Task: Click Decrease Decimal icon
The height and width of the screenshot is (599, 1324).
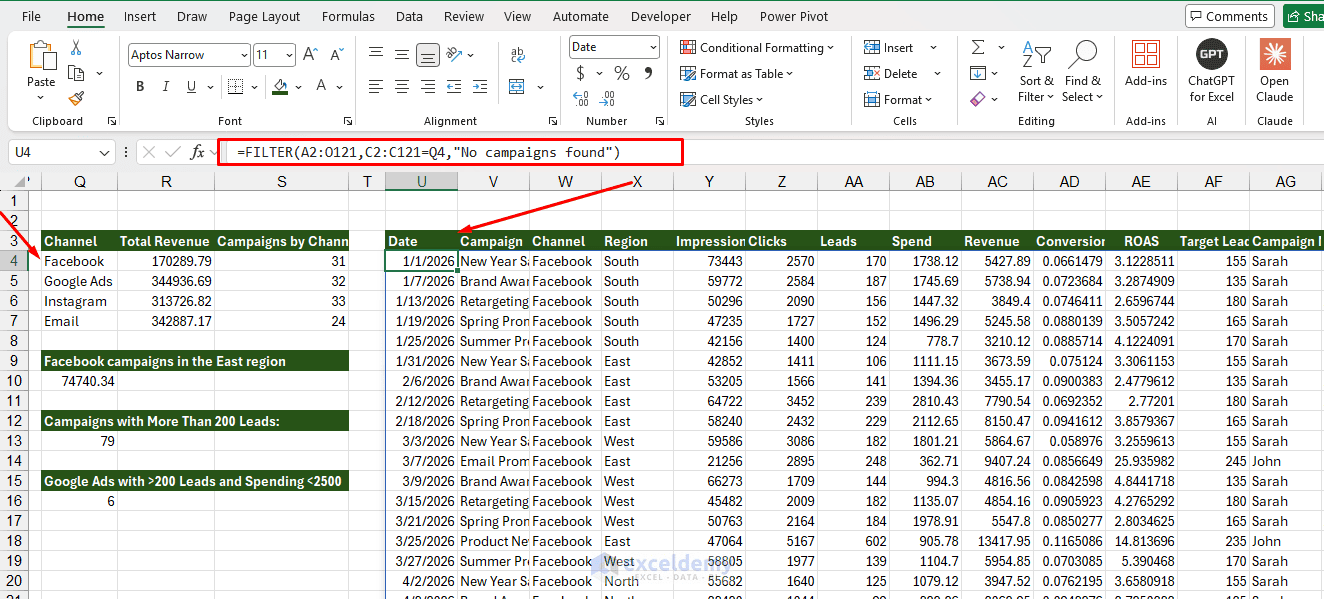Action: 607,98
